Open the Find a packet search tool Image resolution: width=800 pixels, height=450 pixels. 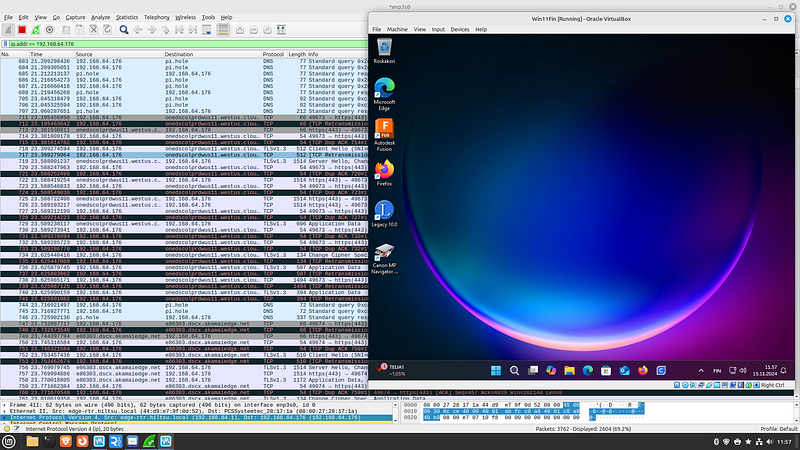(123, 30)
